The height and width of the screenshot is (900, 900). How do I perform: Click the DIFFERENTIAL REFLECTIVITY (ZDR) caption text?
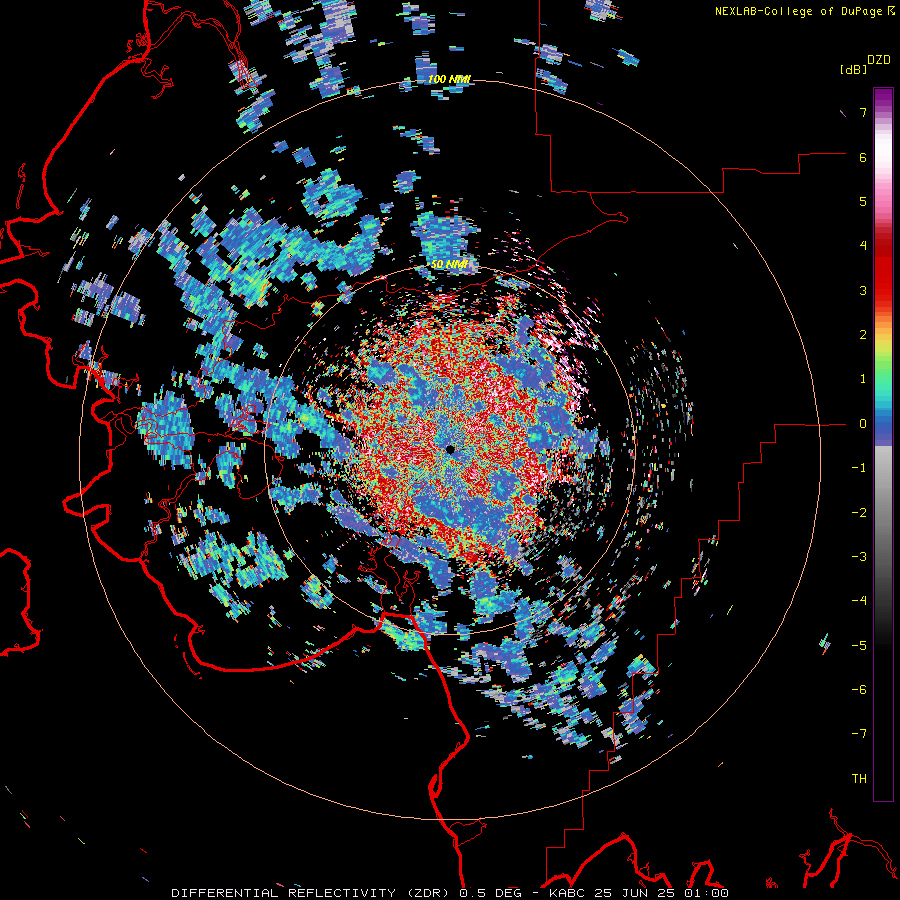click(x=313, y=893)
